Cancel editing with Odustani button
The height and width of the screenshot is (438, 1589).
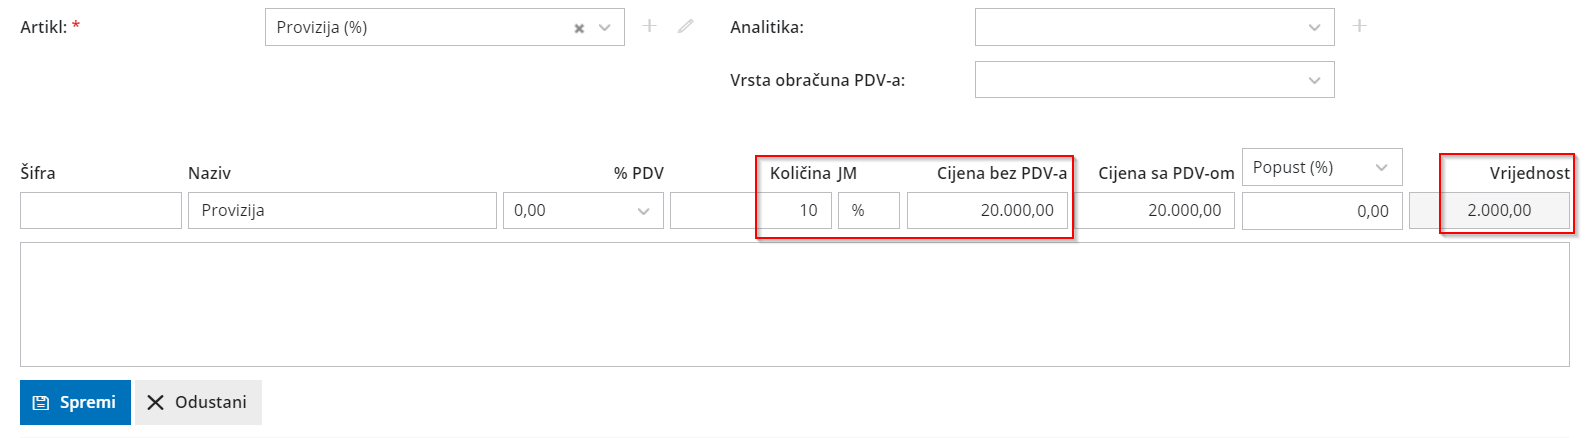pyautogui.click(x=198, y=402)
